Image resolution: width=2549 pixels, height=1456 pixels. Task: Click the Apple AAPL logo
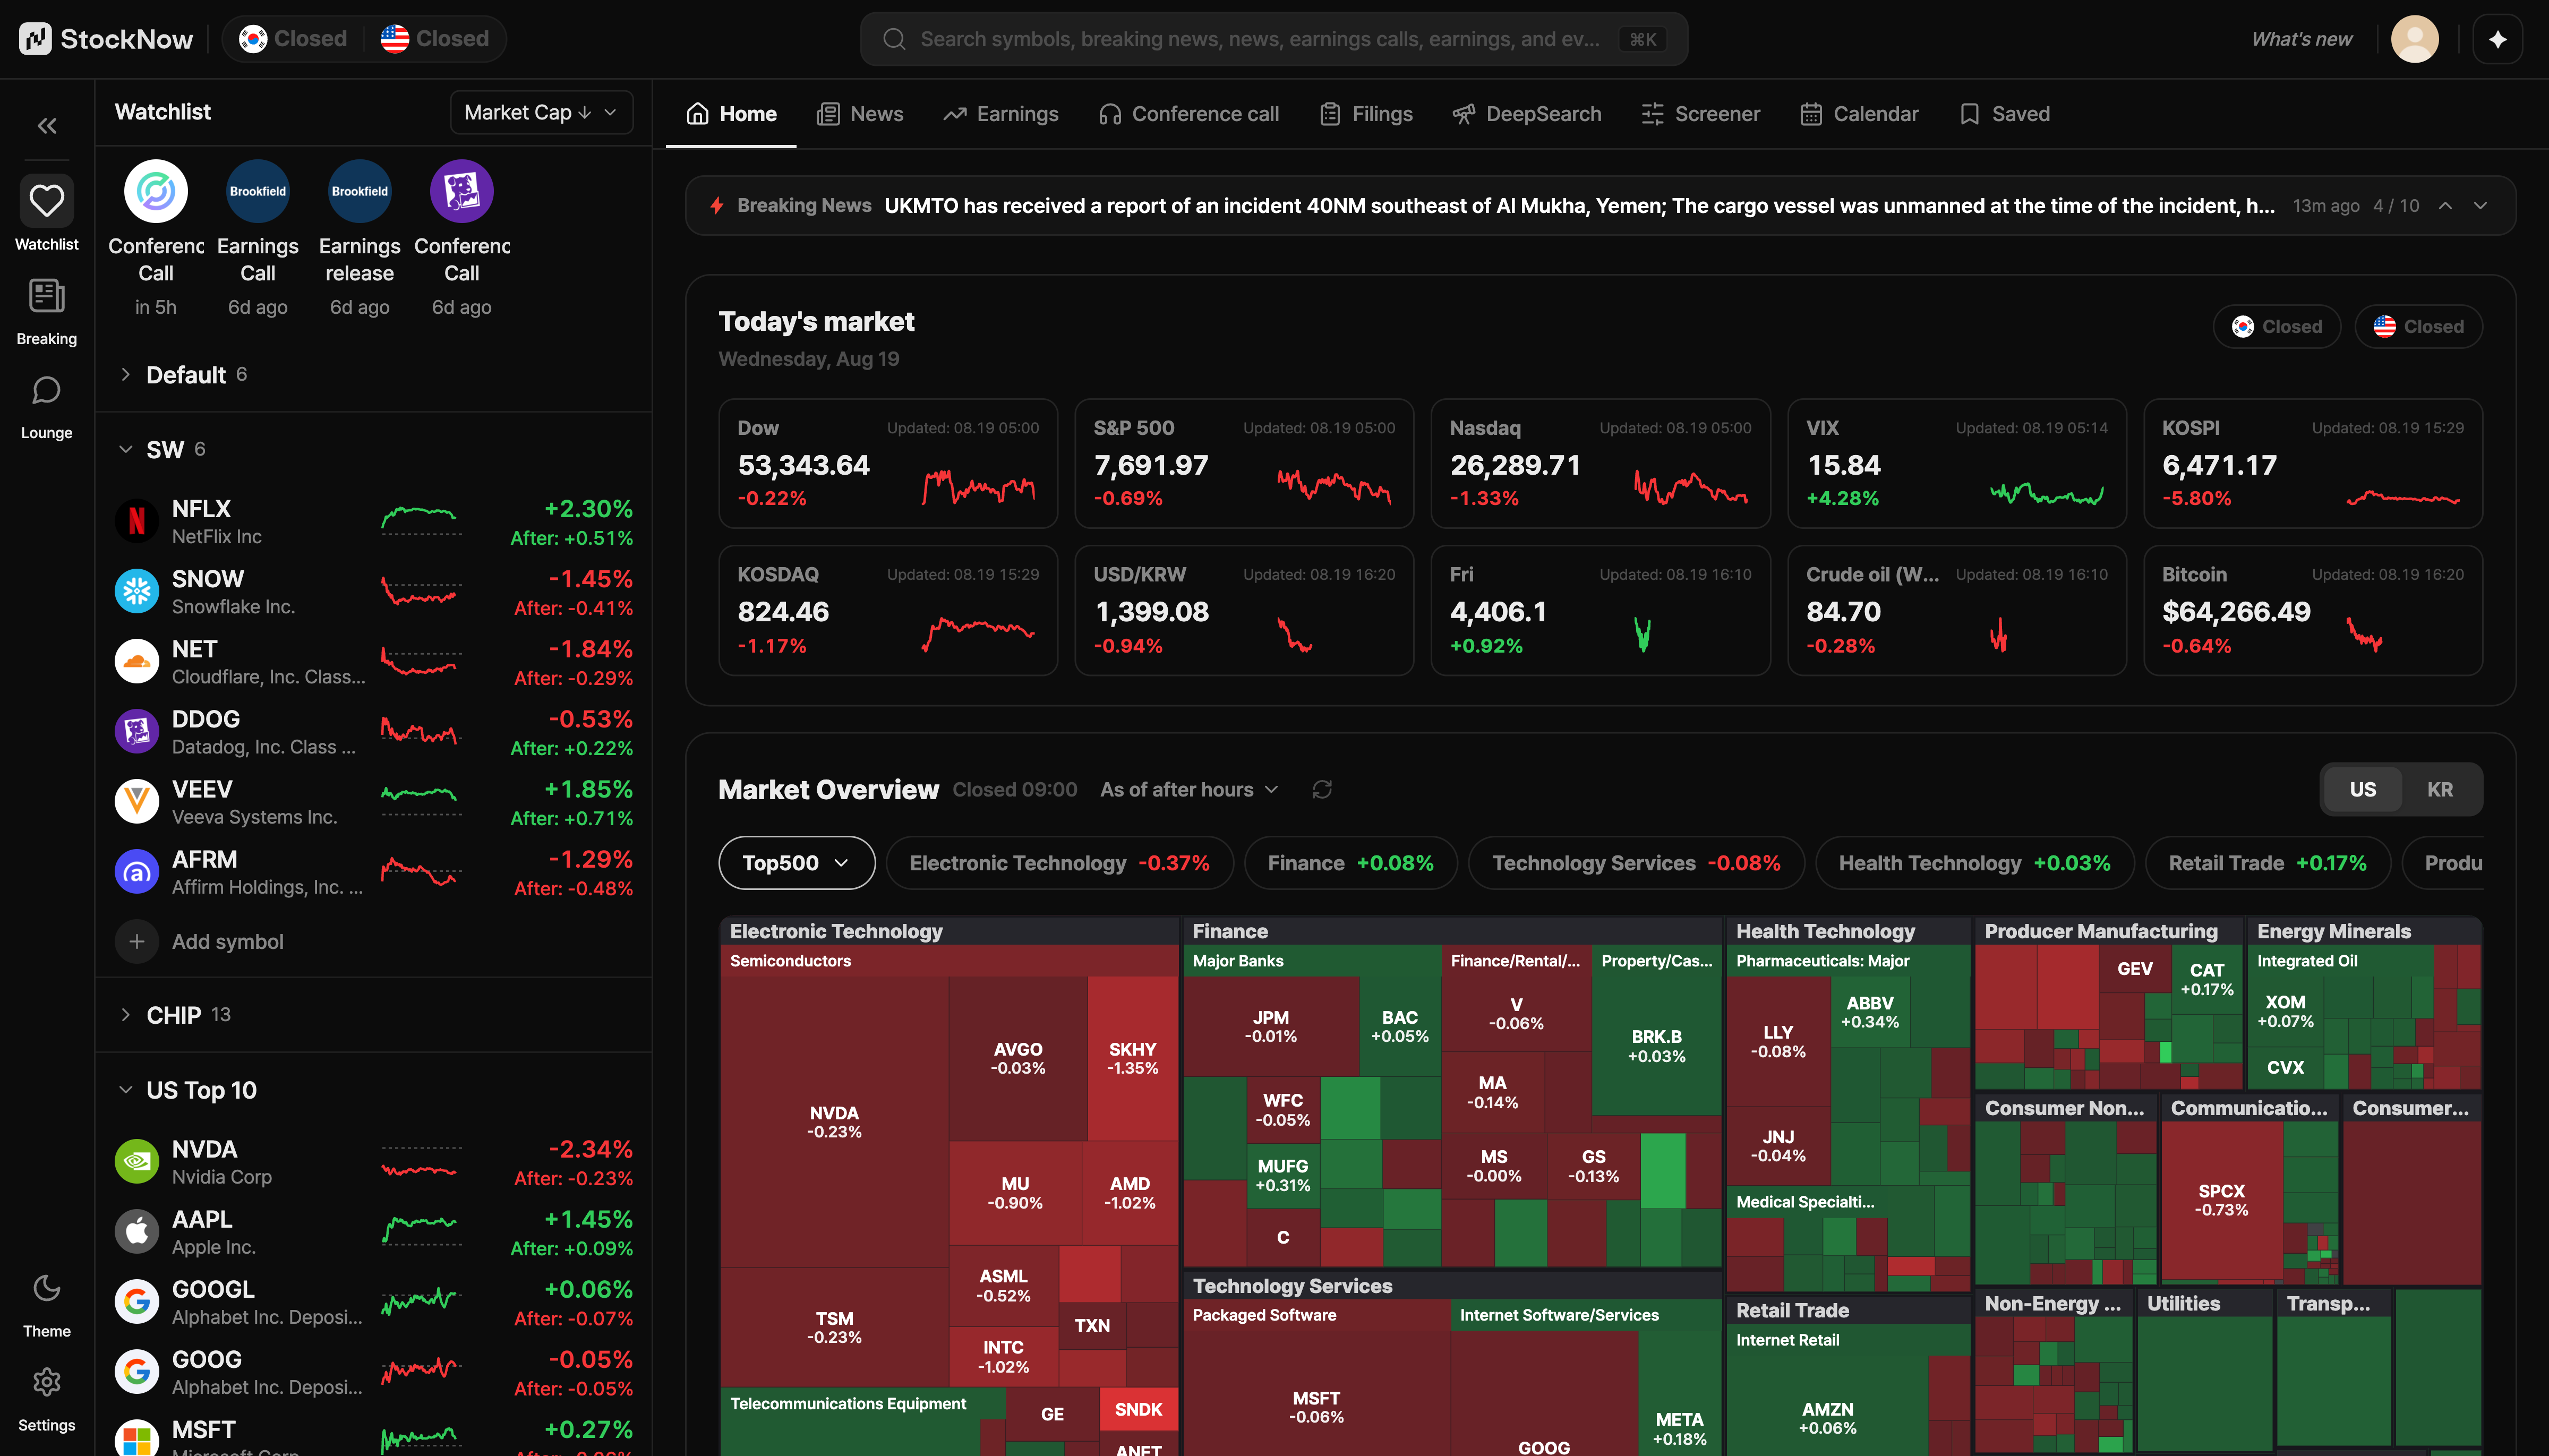137,1231
